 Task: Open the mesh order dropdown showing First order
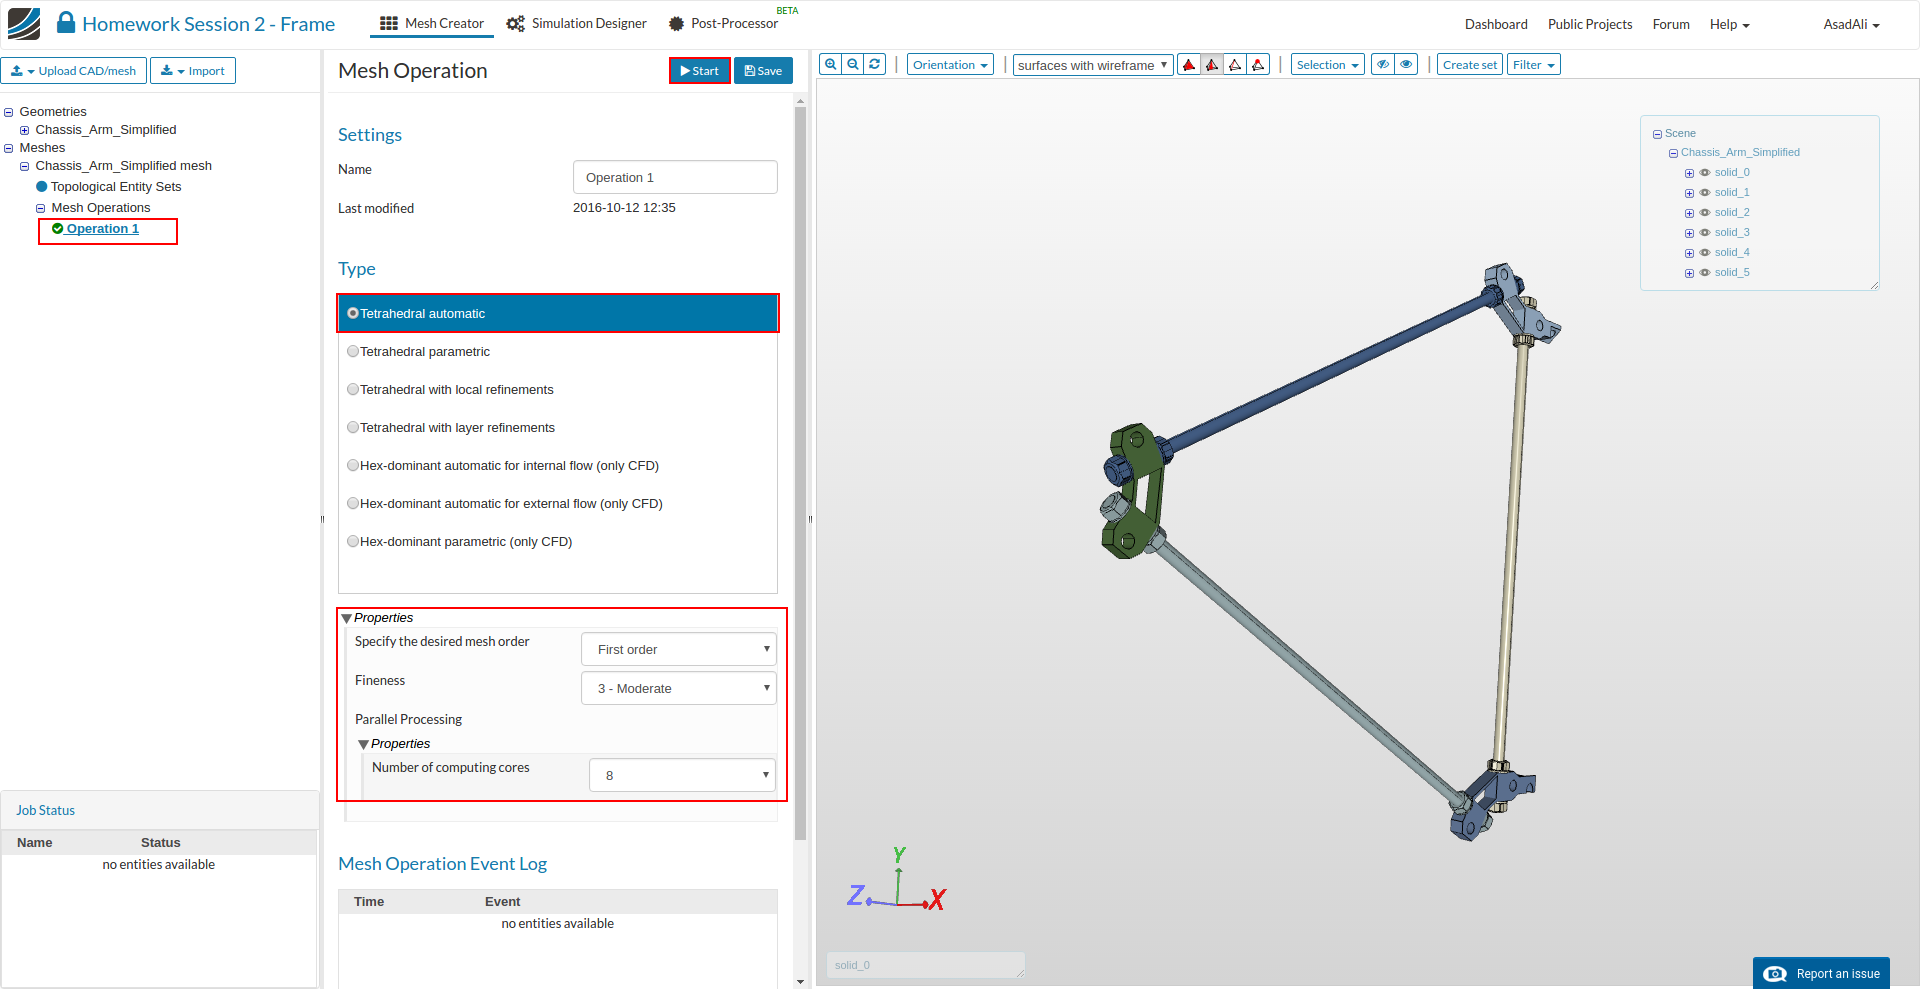679,649
